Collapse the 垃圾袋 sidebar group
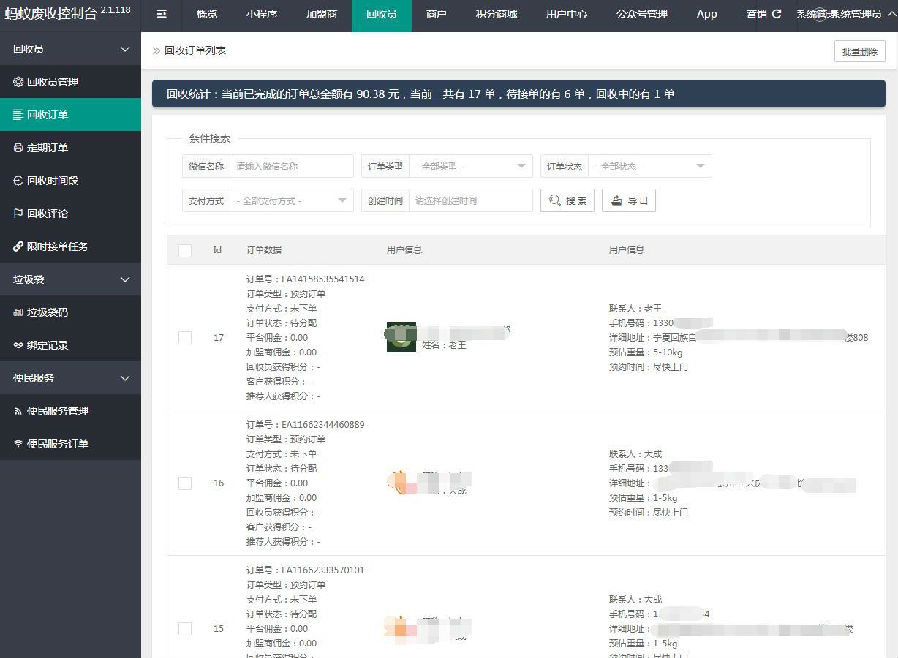Screen dimensions: 898x658 click(x=70, y=279)
